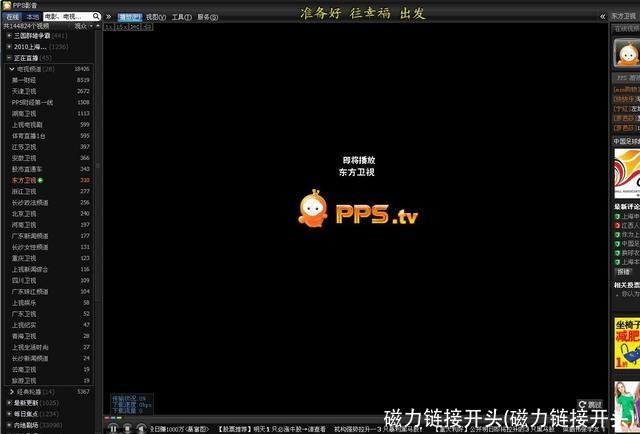Expand the 2010上海 category
640x434 pixels.
[9, 46]
